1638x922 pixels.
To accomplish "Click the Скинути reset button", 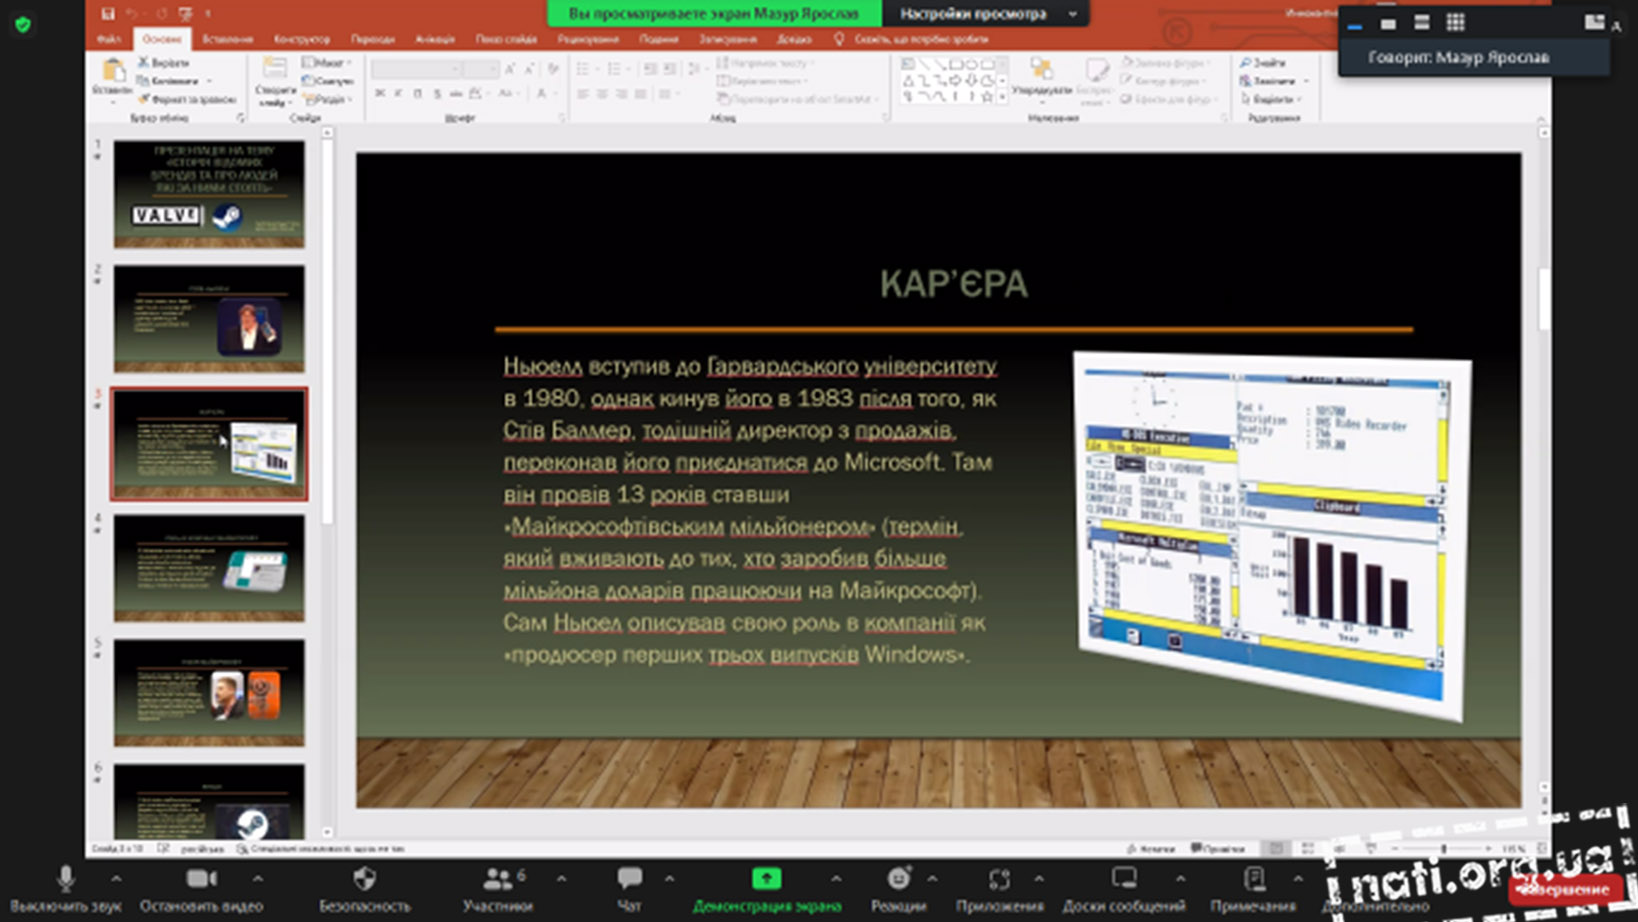I will tap(328, 81).
